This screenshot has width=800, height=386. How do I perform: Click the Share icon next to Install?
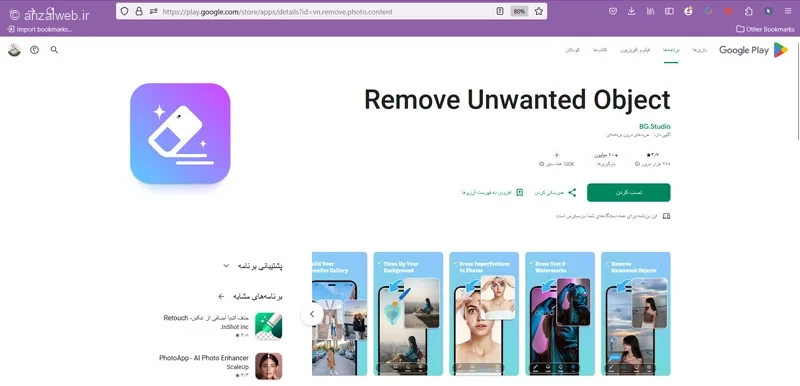tap(572, 193)
